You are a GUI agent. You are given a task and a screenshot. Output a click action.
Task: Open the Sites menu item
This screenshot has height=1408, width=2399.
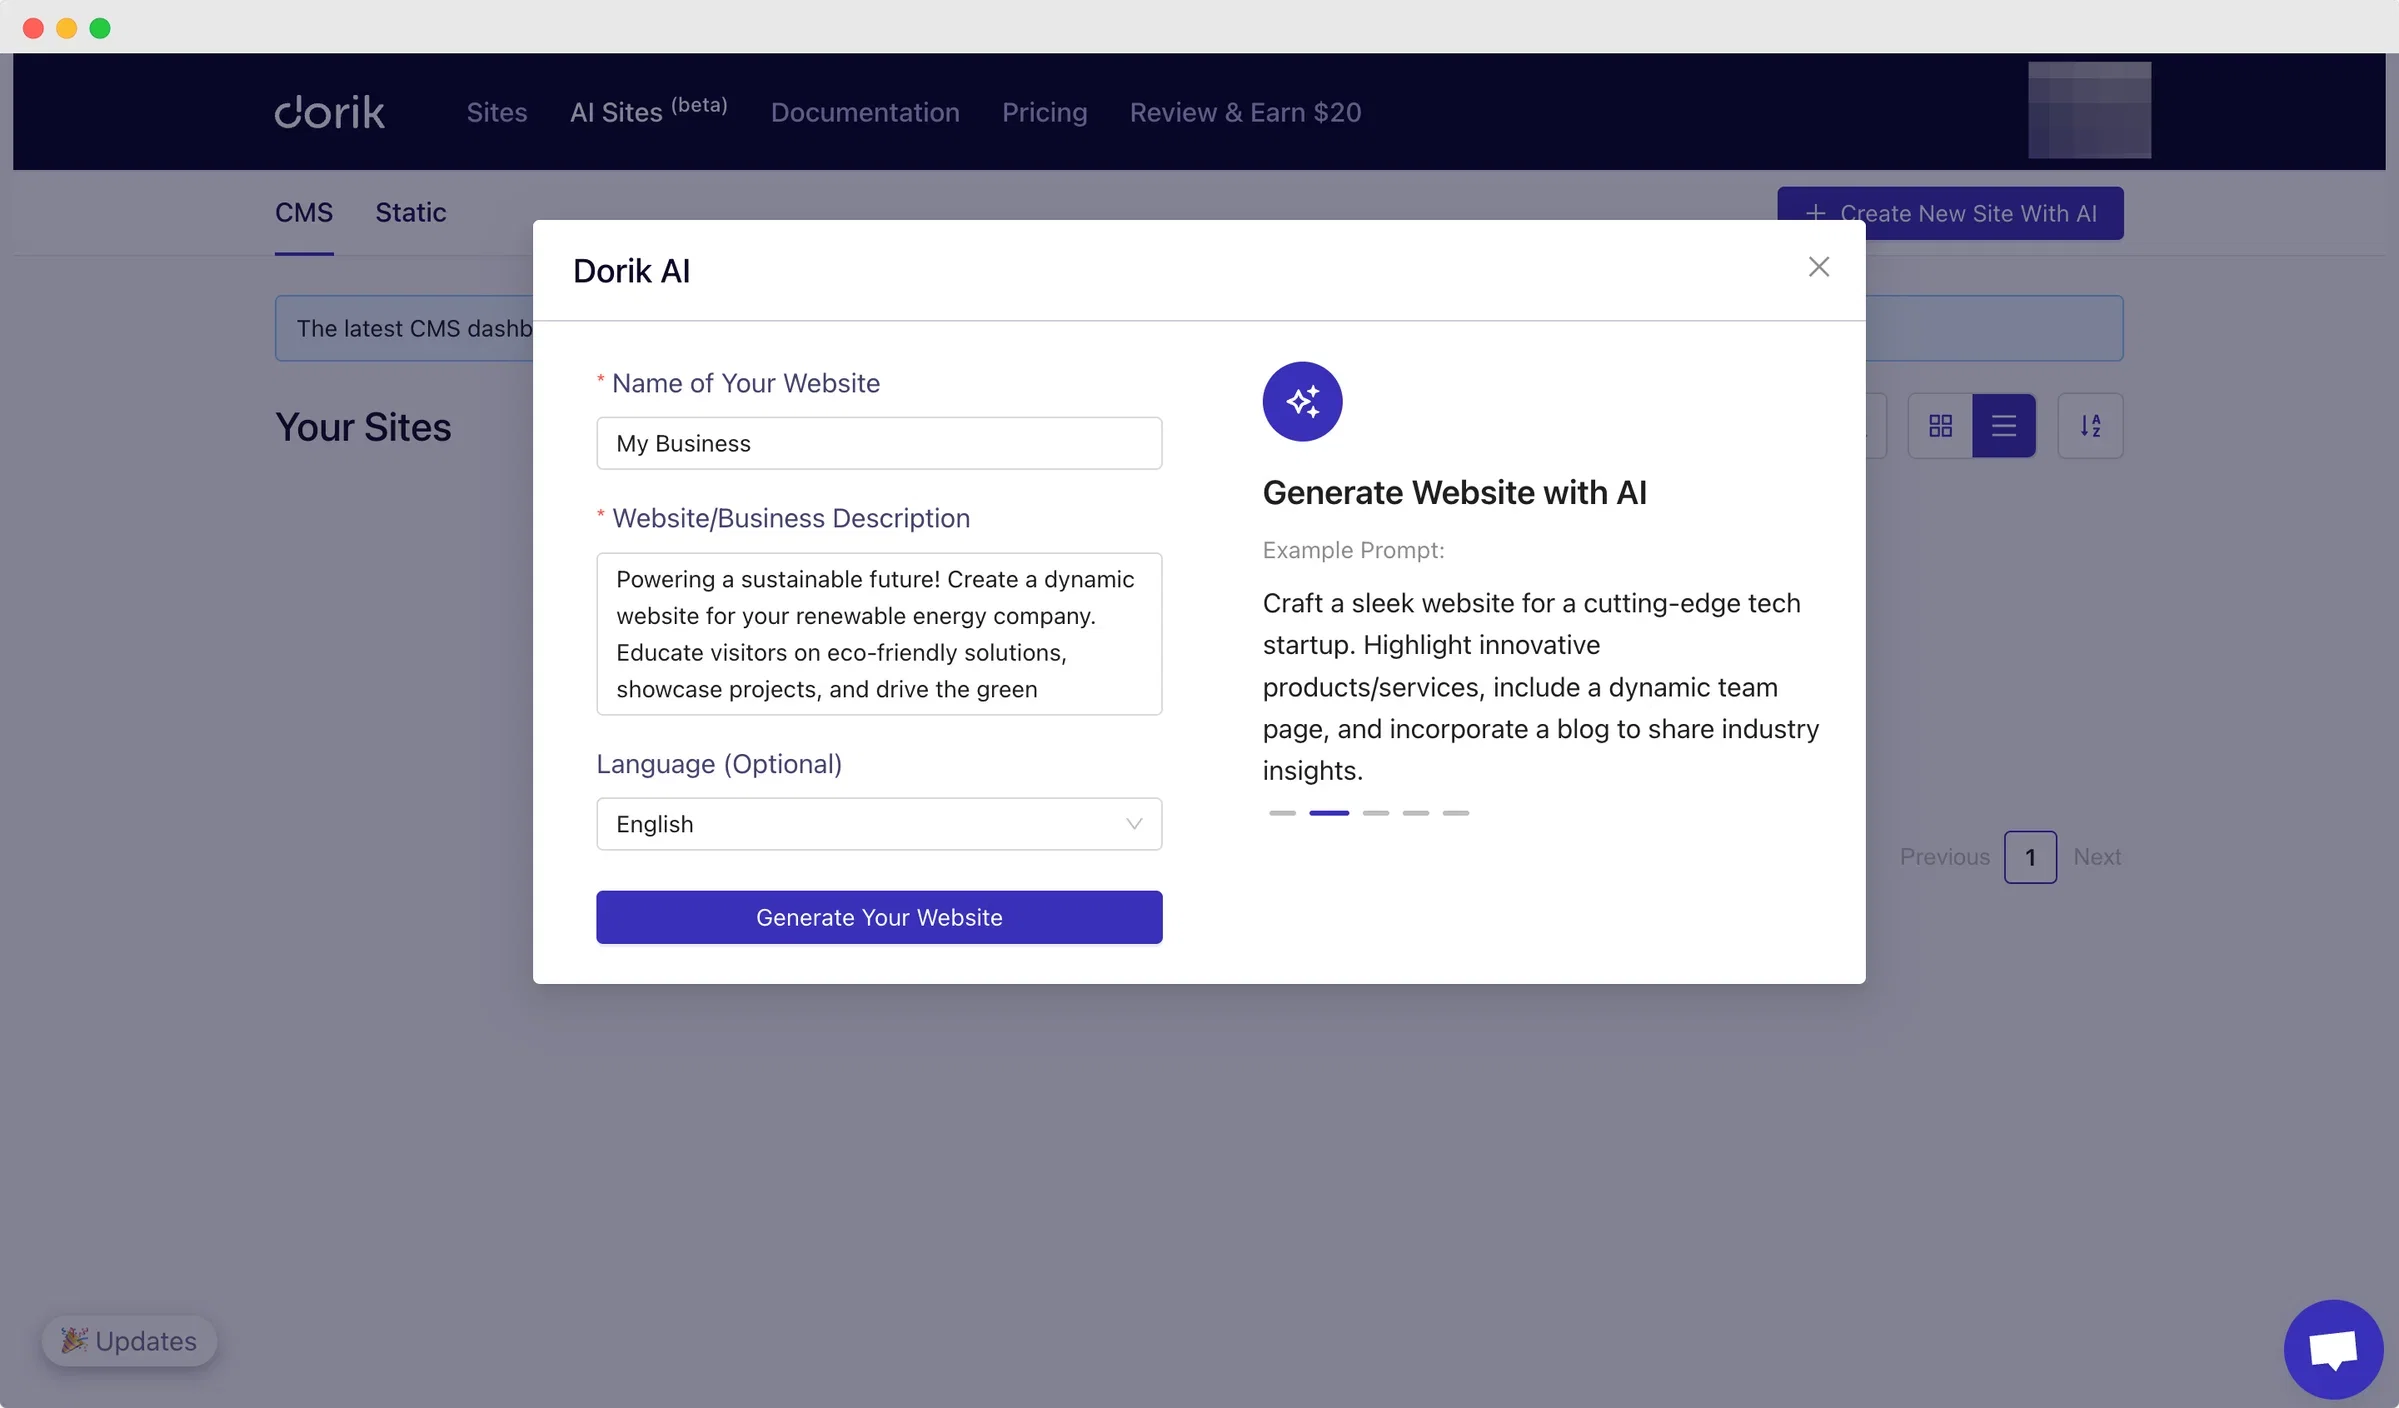coord(497,112)
